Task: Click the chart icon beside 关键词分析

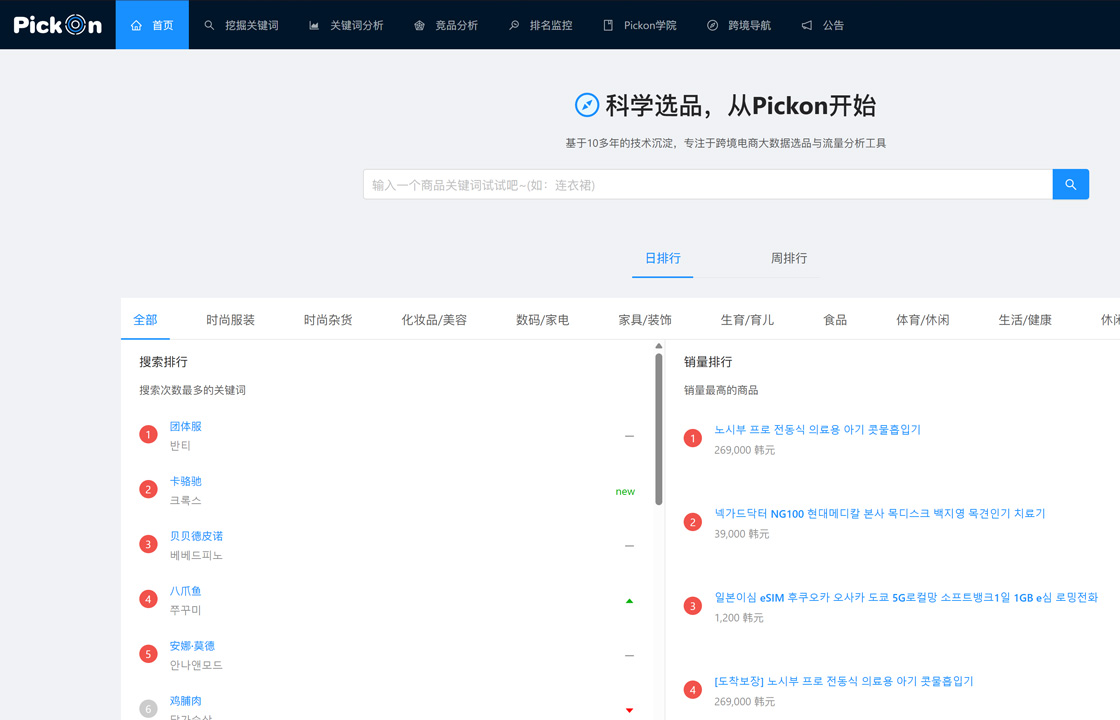Action: click(x=314, y=26)
